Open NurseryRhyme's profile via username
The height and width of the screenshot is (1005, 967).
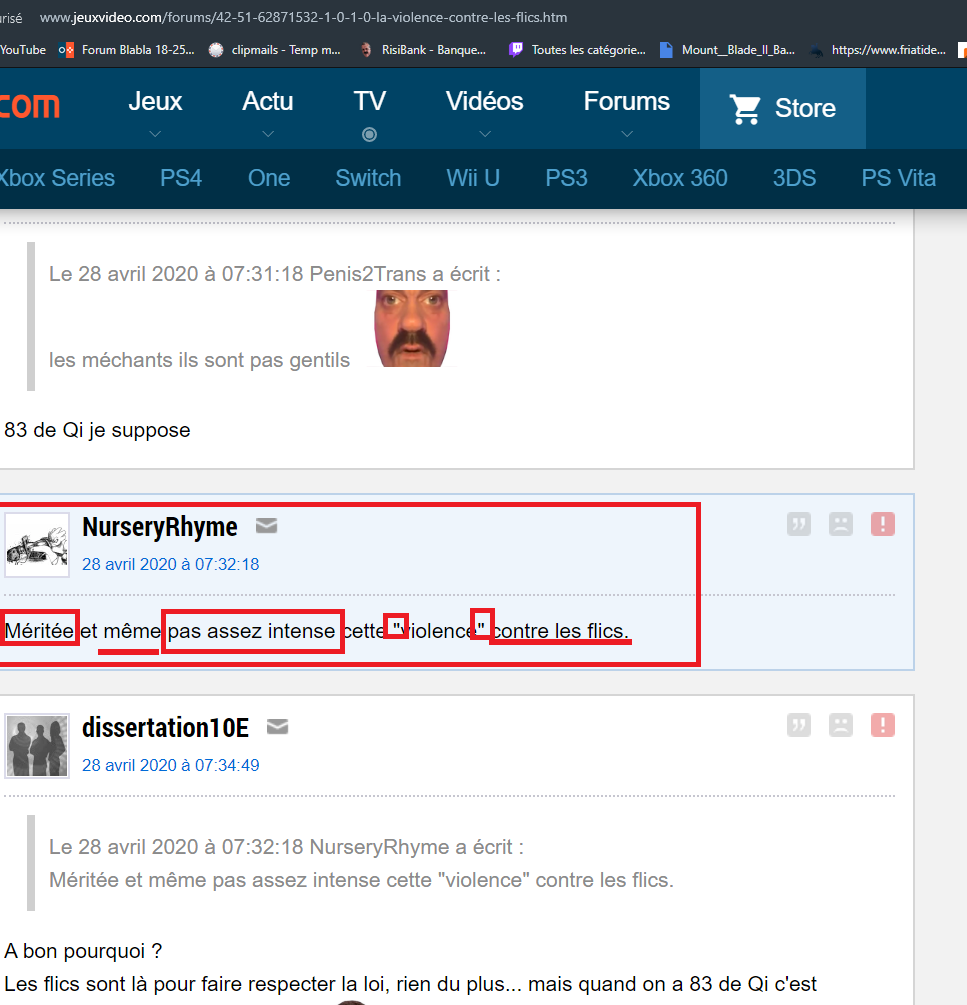click(160, 527)
